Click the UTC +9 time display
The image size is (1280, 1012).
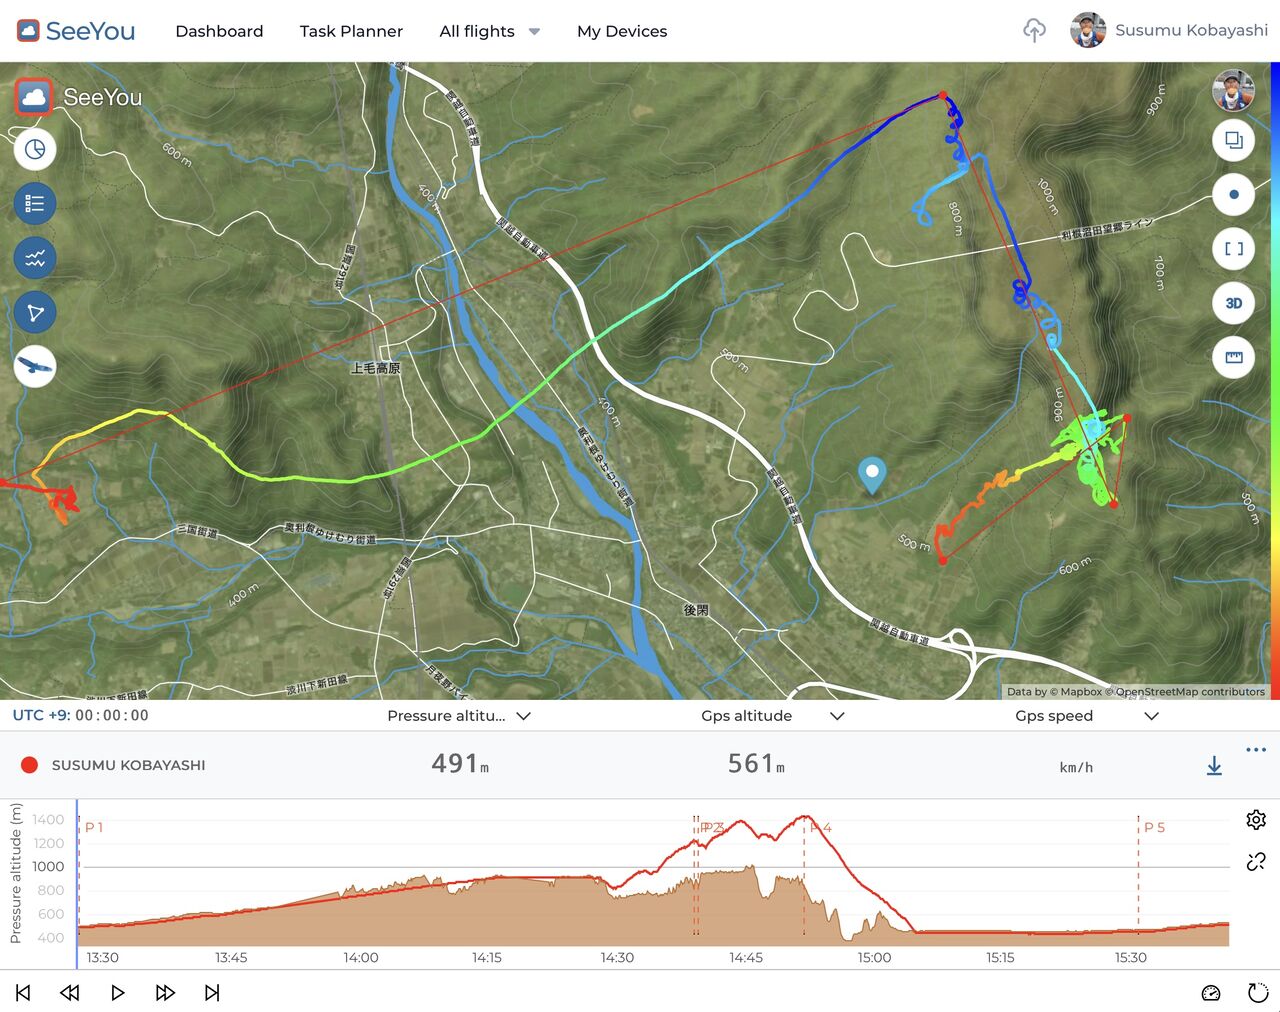click(80, 715)
